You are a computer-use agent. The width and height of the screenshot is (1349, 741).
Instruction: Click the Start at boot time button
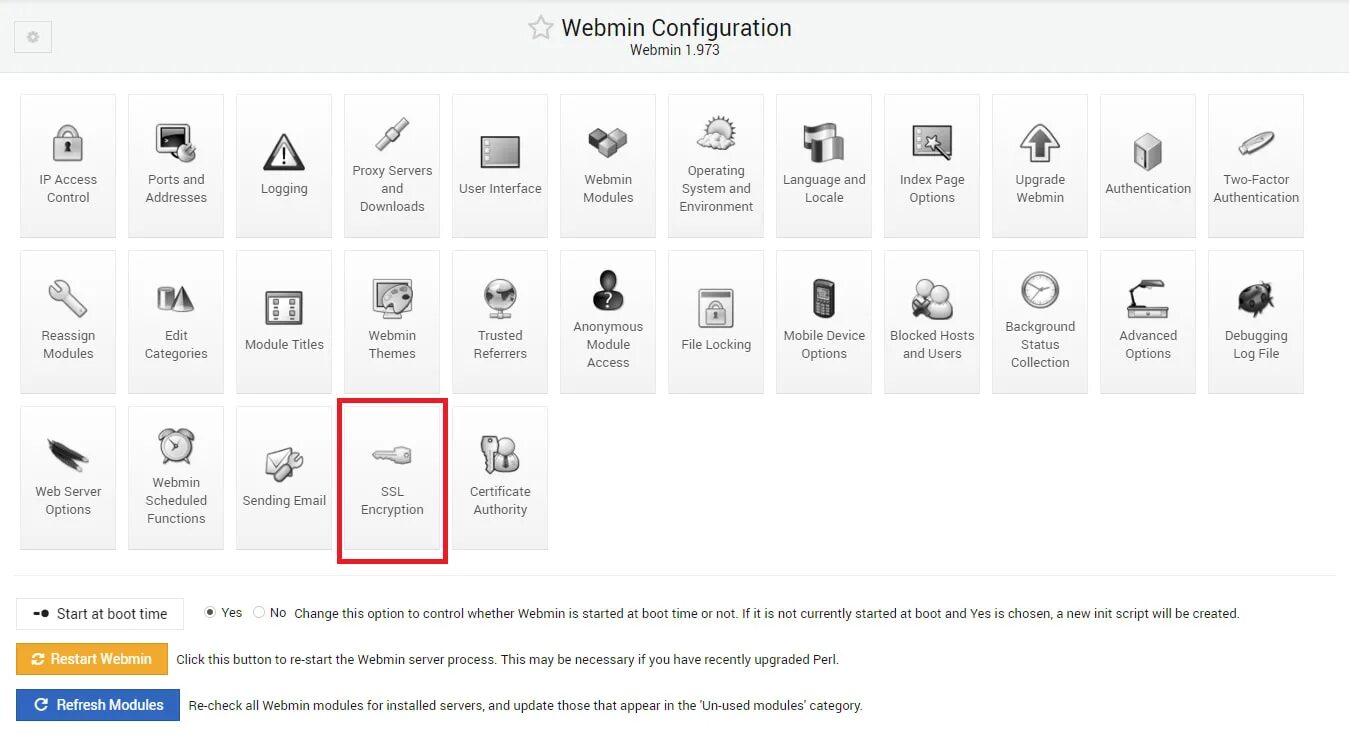(x=100, y=614)
